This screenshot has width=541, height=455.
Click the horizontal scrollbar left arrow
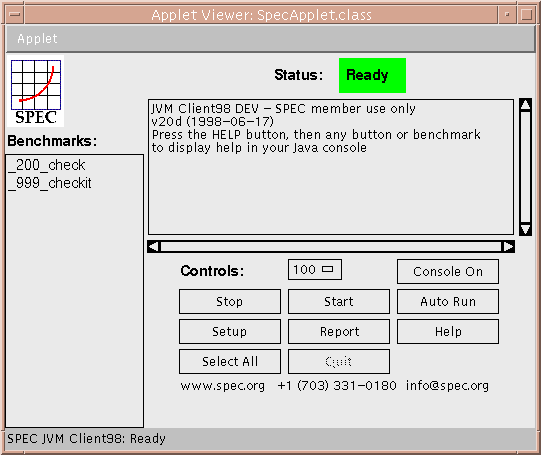[x=154, y=247]
